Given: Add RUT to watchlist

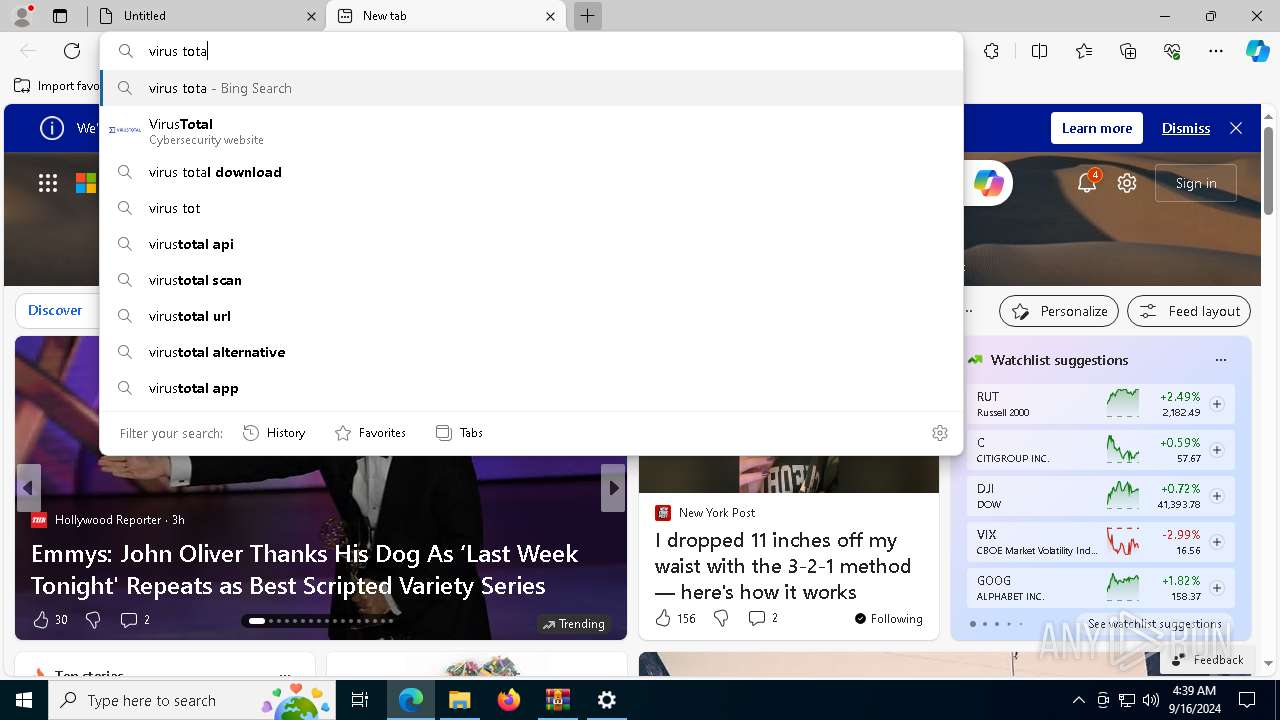Looking at the screenshot, I should (x=1217, y=404).
